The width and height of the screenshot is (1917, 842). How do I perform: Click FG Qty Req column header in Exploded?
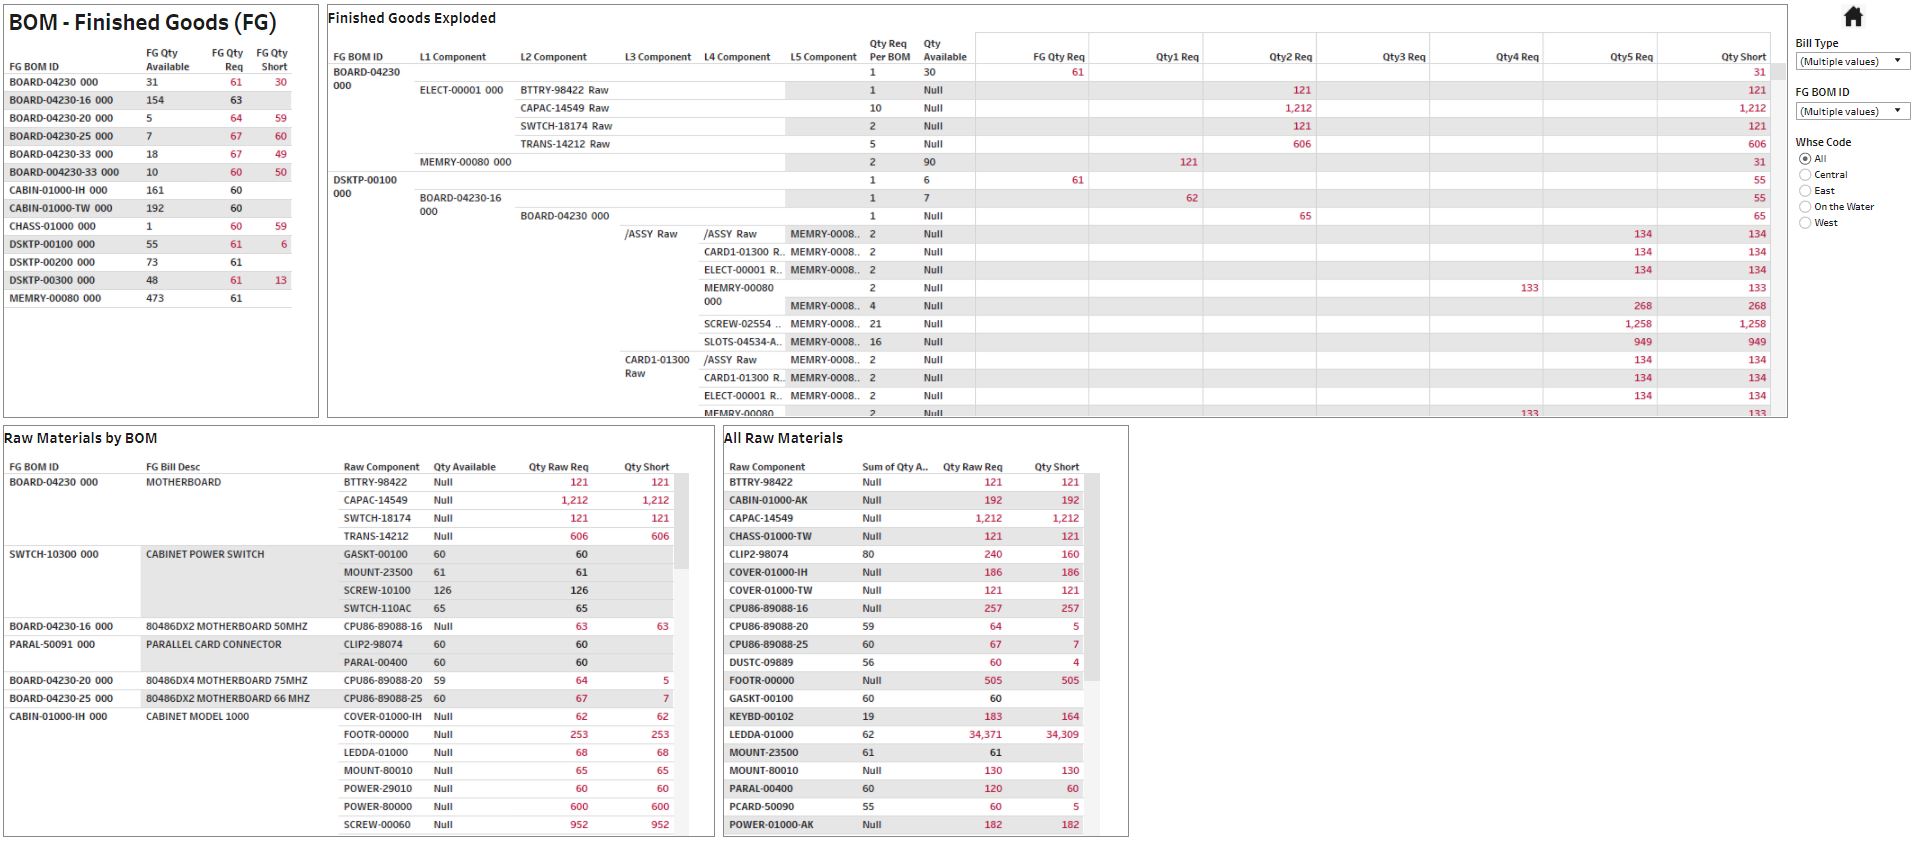pos(1058,57)
